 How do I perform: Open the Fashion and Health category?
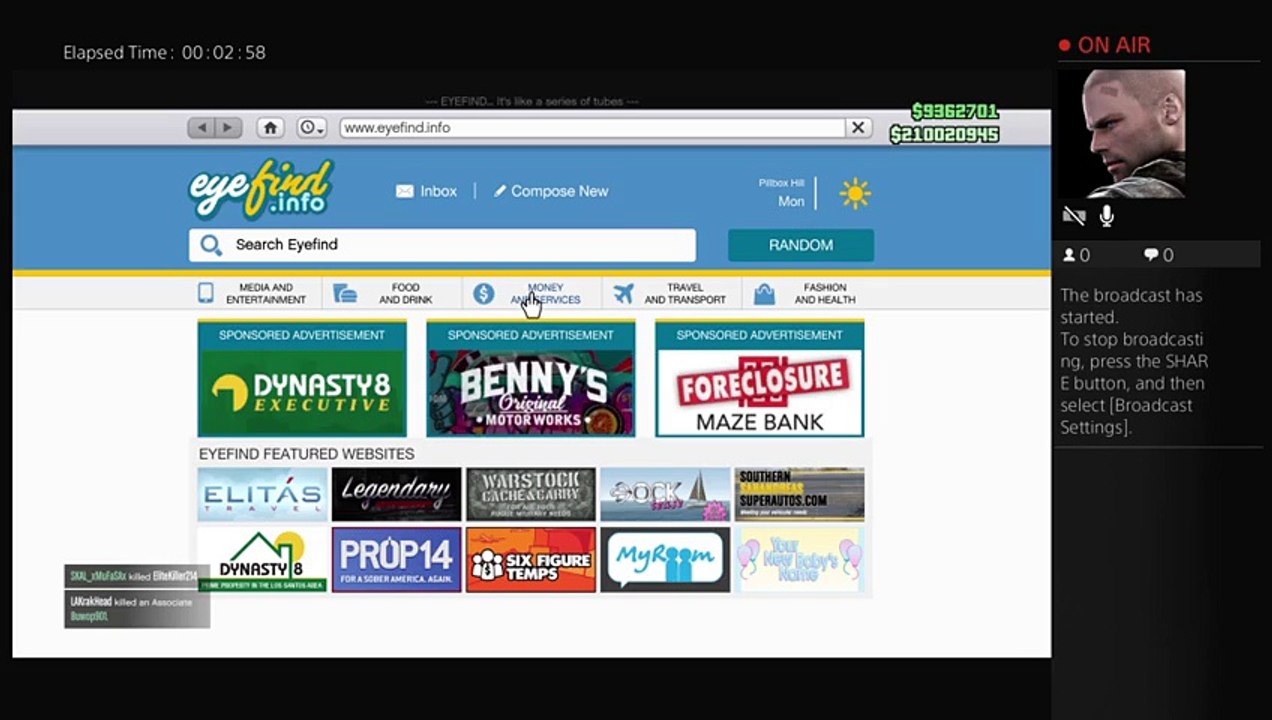click(x=825, y=294)
